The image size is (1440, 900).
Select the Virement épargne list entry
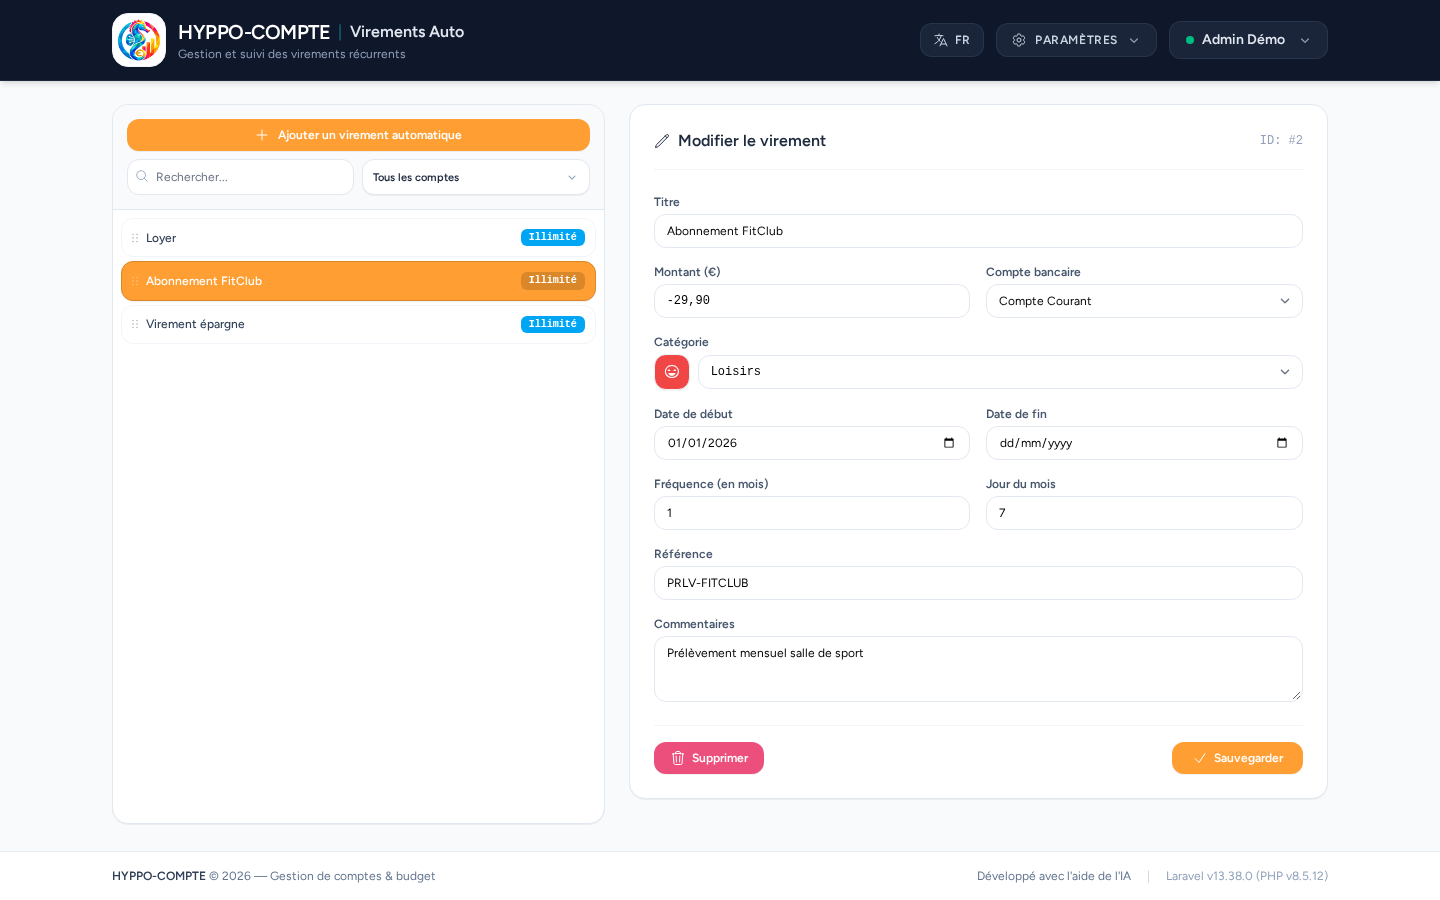click(358, 324)
